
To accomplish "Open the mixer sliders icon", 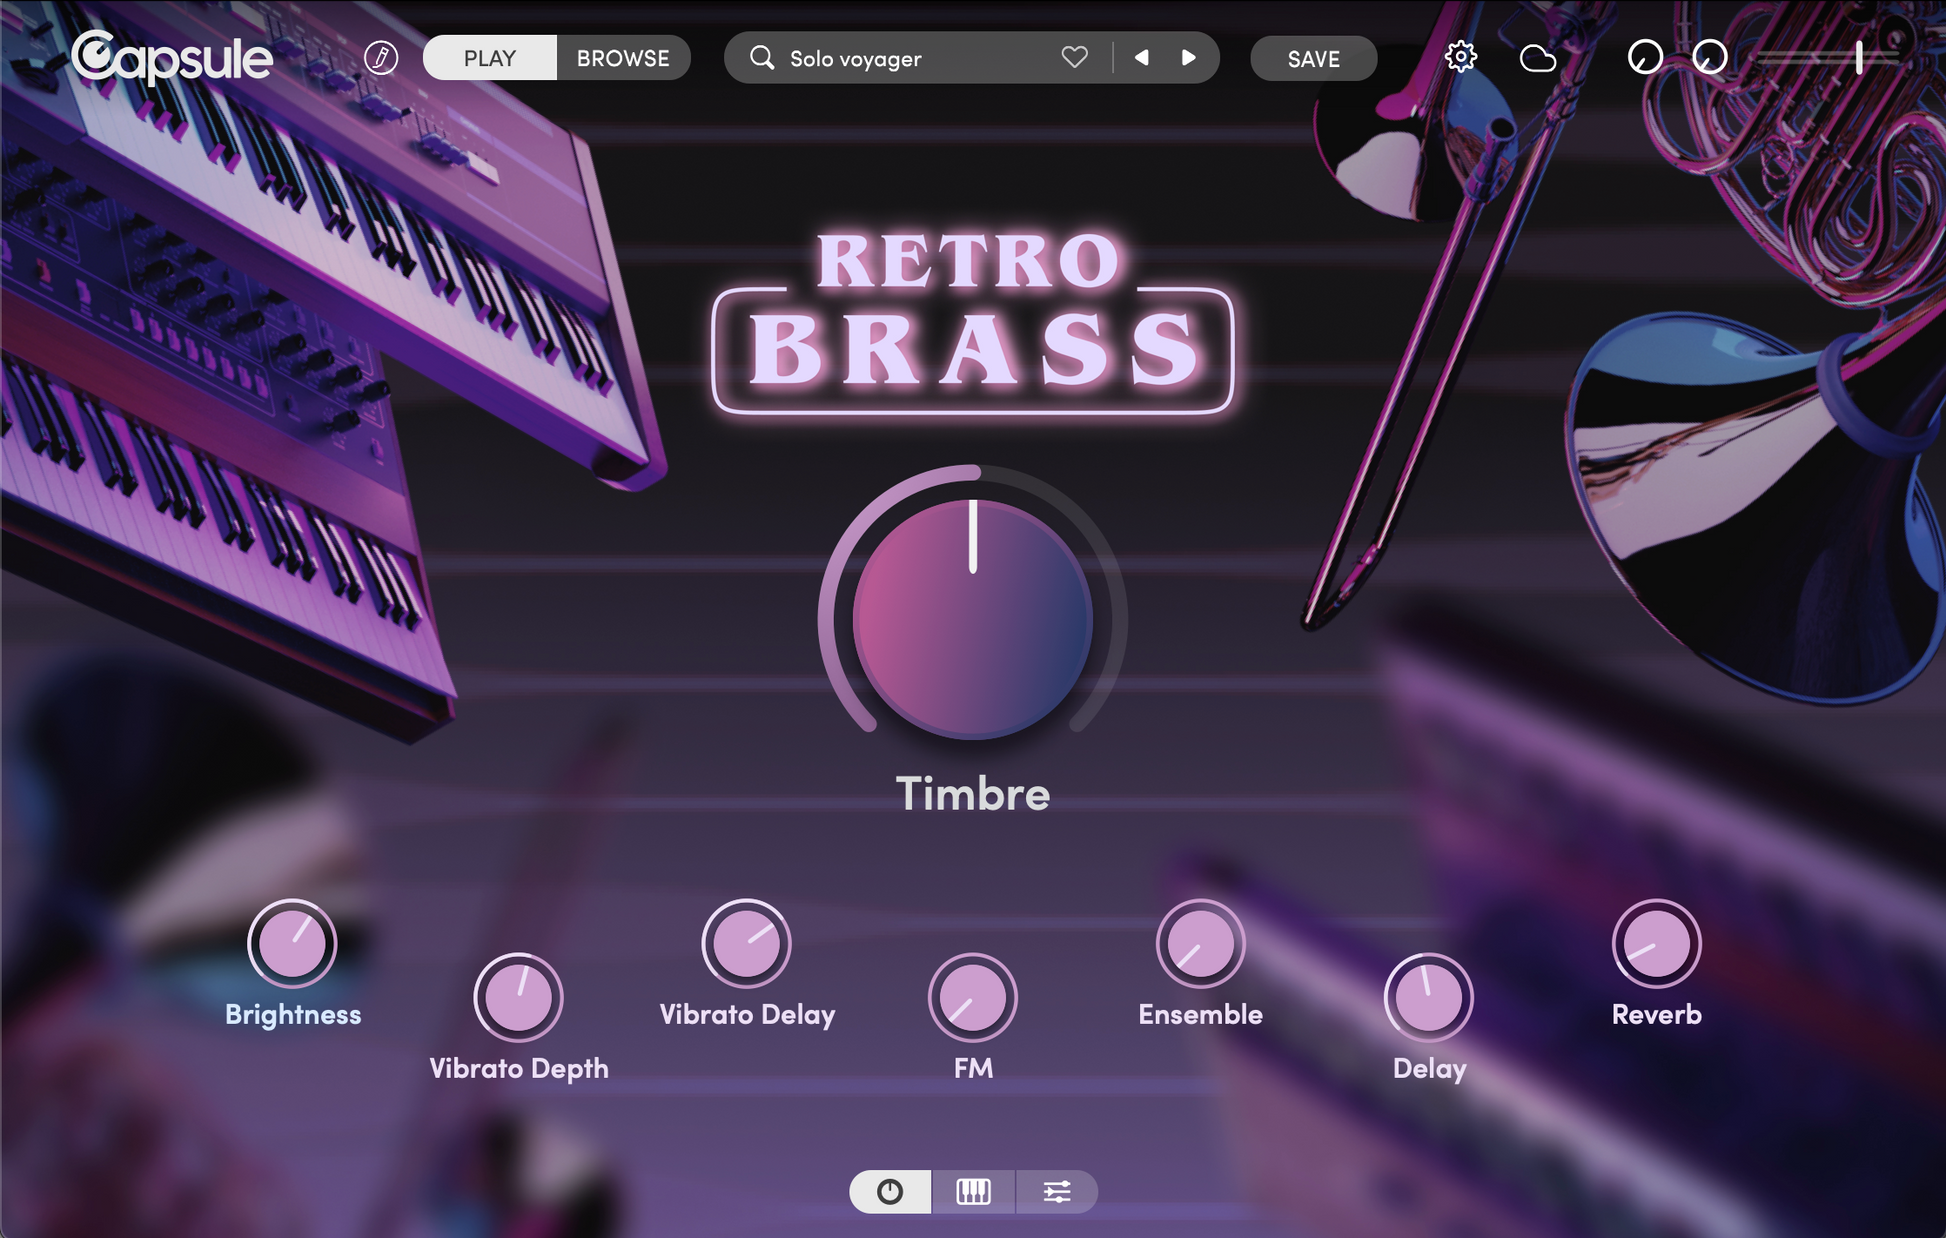I will point(1057,1191).
